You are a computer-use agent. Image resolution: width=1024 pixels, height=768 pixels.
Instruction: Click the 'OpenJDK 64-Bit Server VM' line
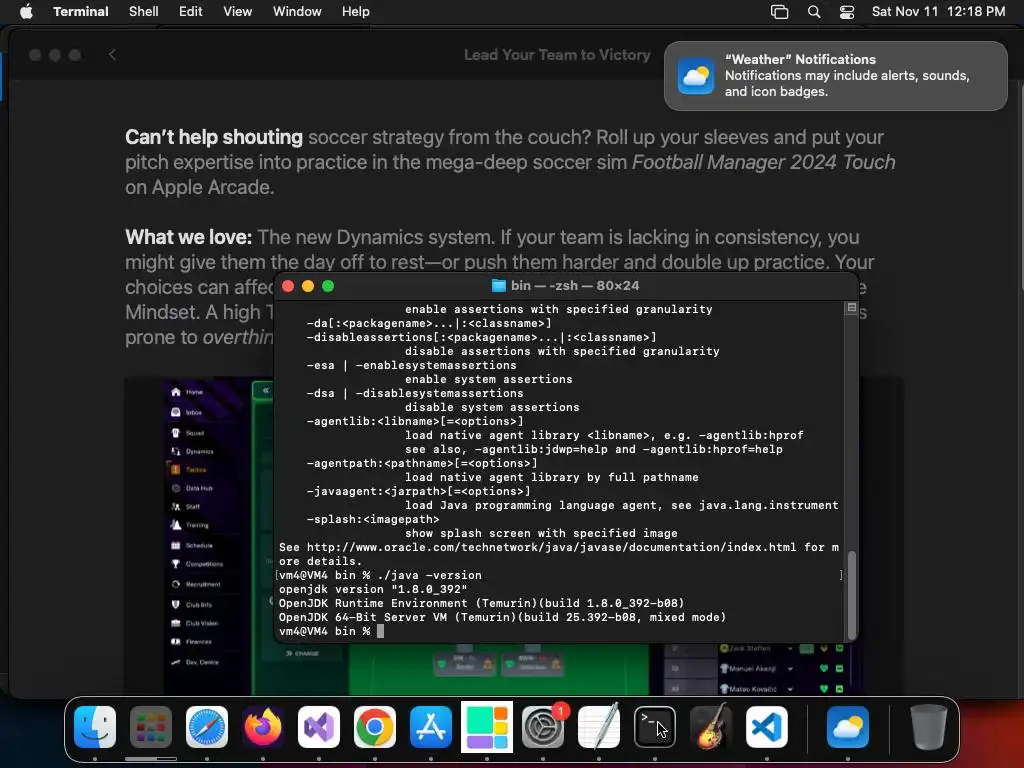(x=502, y=617)
